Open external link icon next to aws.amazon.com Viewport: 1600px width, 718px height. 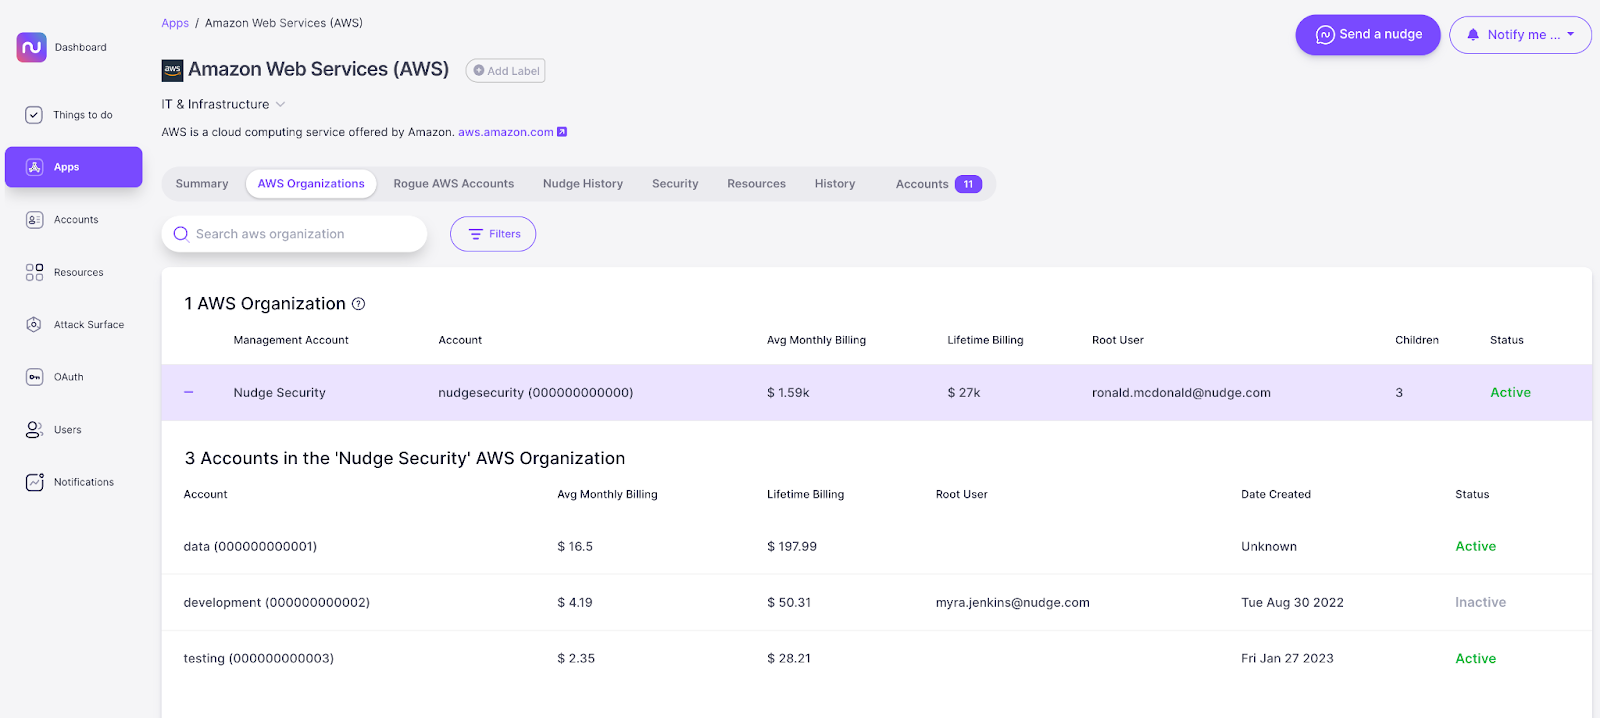[562, 132]
